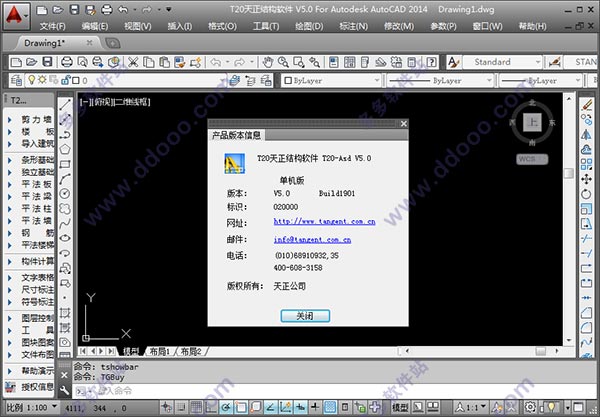Click the info@tangent.com.cn email link
The height and width of the screenshot is (417, 600).
[x=311, y=240]
